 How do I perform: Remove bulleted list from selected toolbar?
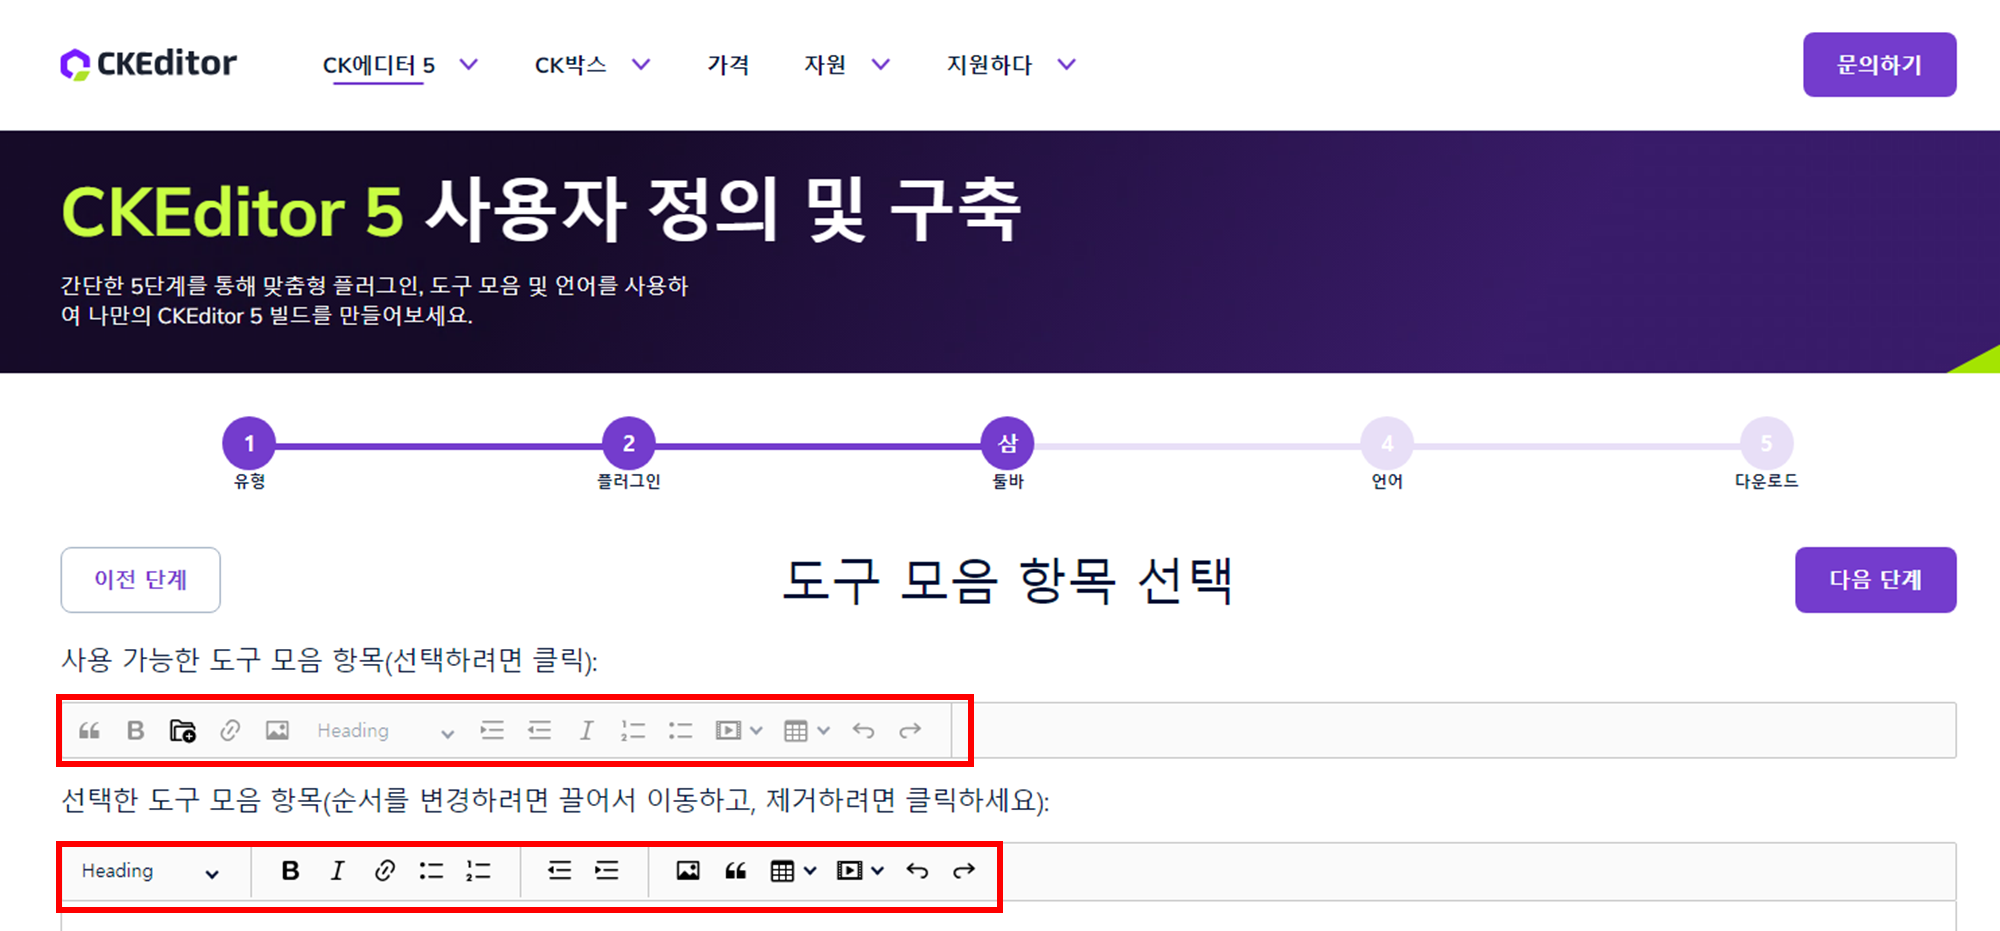tap(432, 871)
